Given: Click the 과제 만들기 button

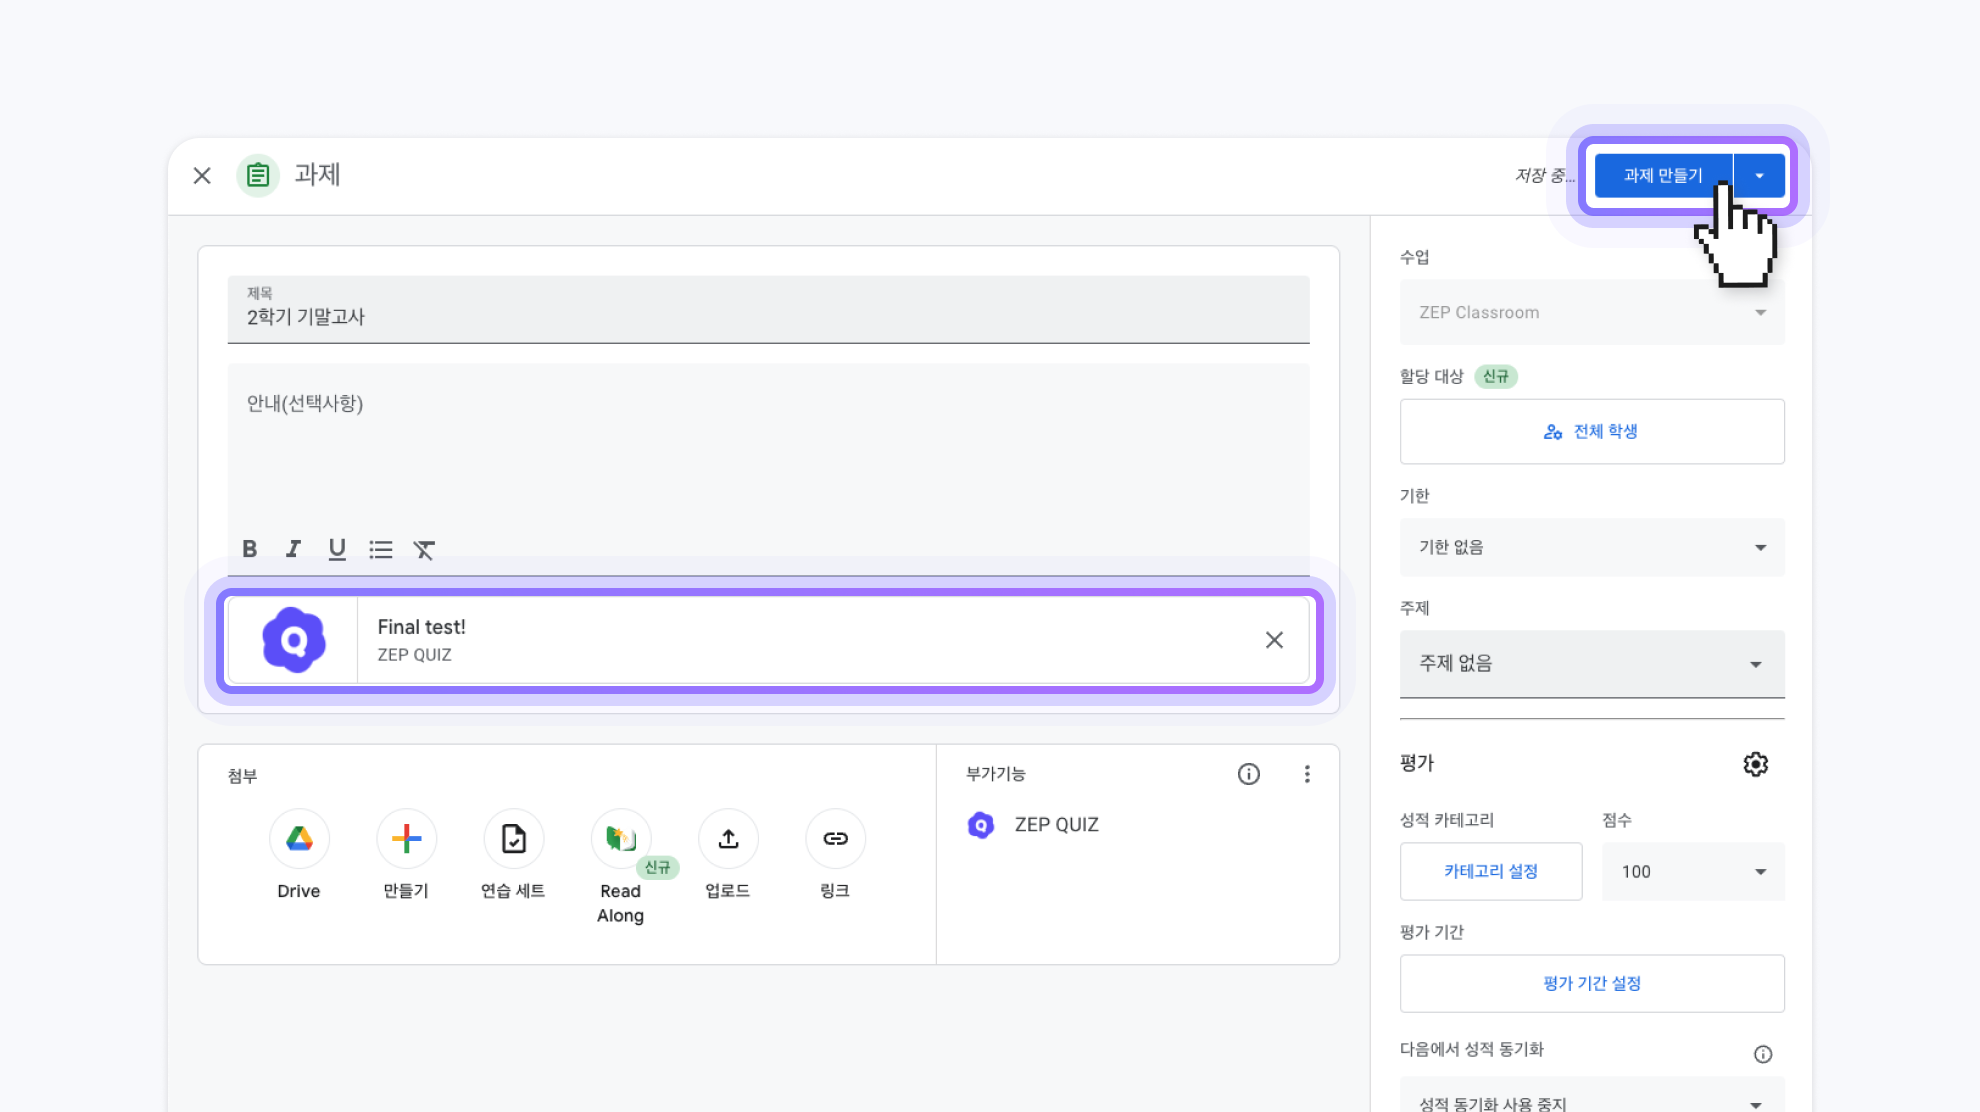Looking at the screenshot, I should [x=1662, y=176].
